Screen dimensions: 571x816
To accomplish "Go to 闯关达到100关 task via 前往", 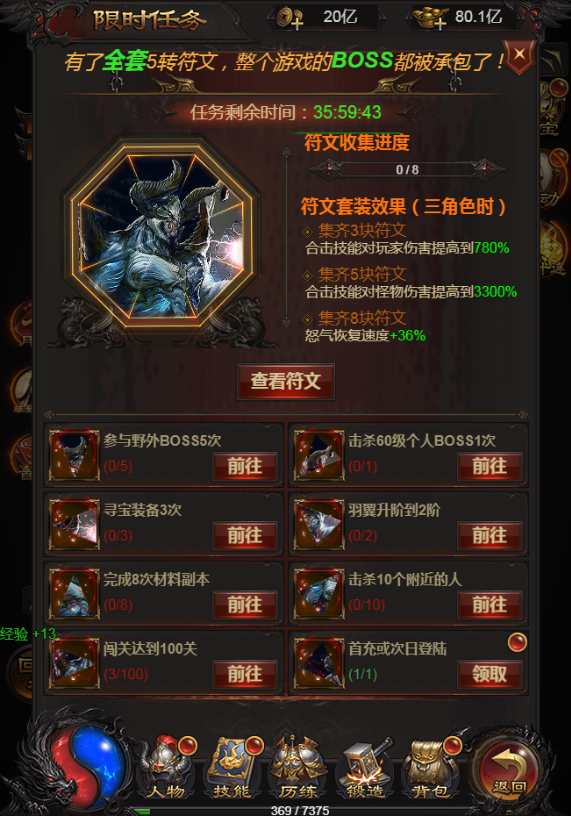I will point(245,674).
